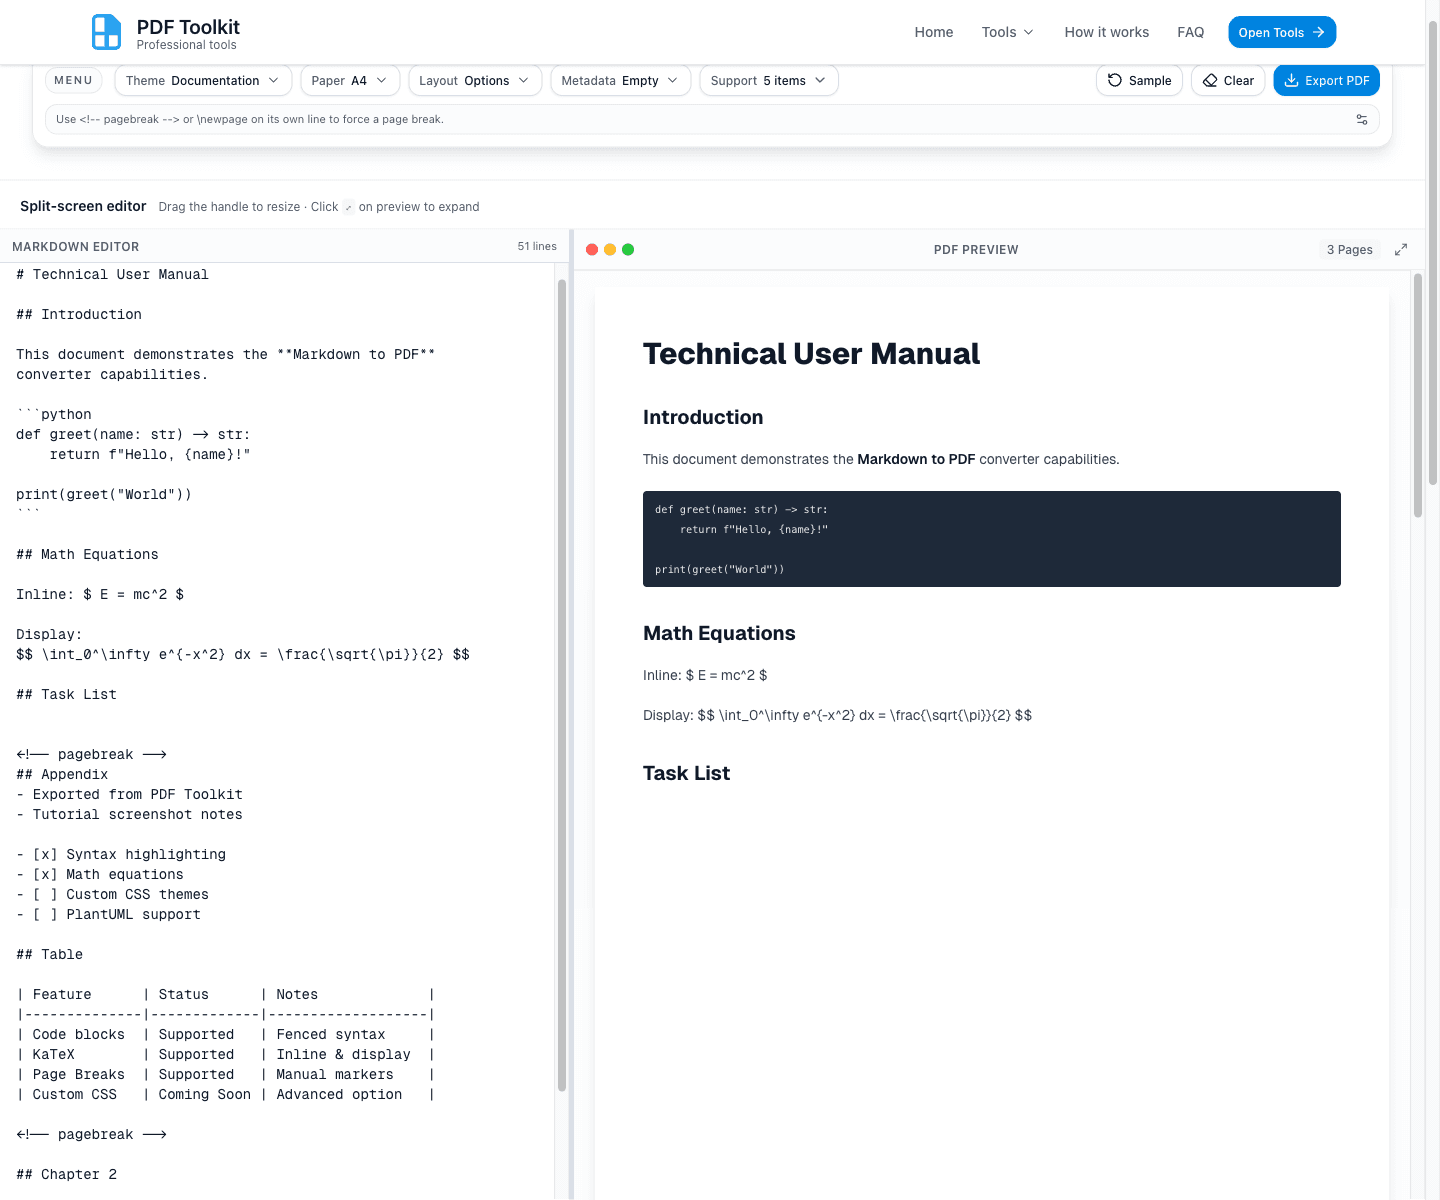Click the expand arrow on the PDF preview
This screenshot has height=1200, width=1440.
click(1401, 249)
